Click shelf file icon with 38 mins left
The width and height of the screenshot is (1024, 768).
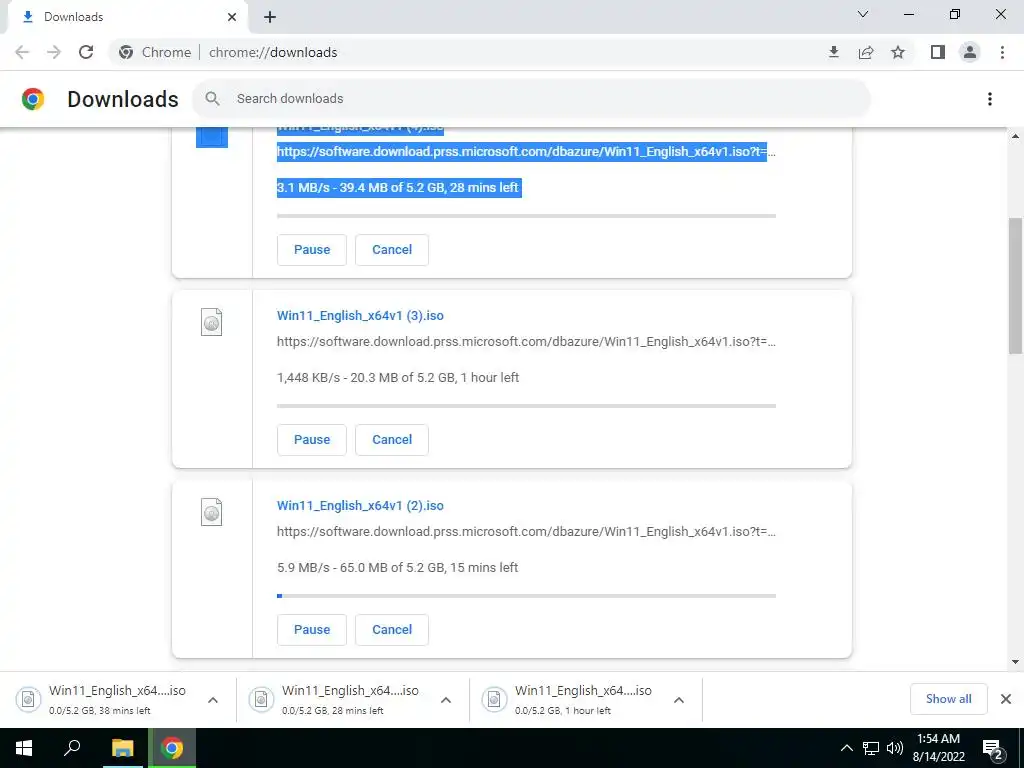click(28, 699)
